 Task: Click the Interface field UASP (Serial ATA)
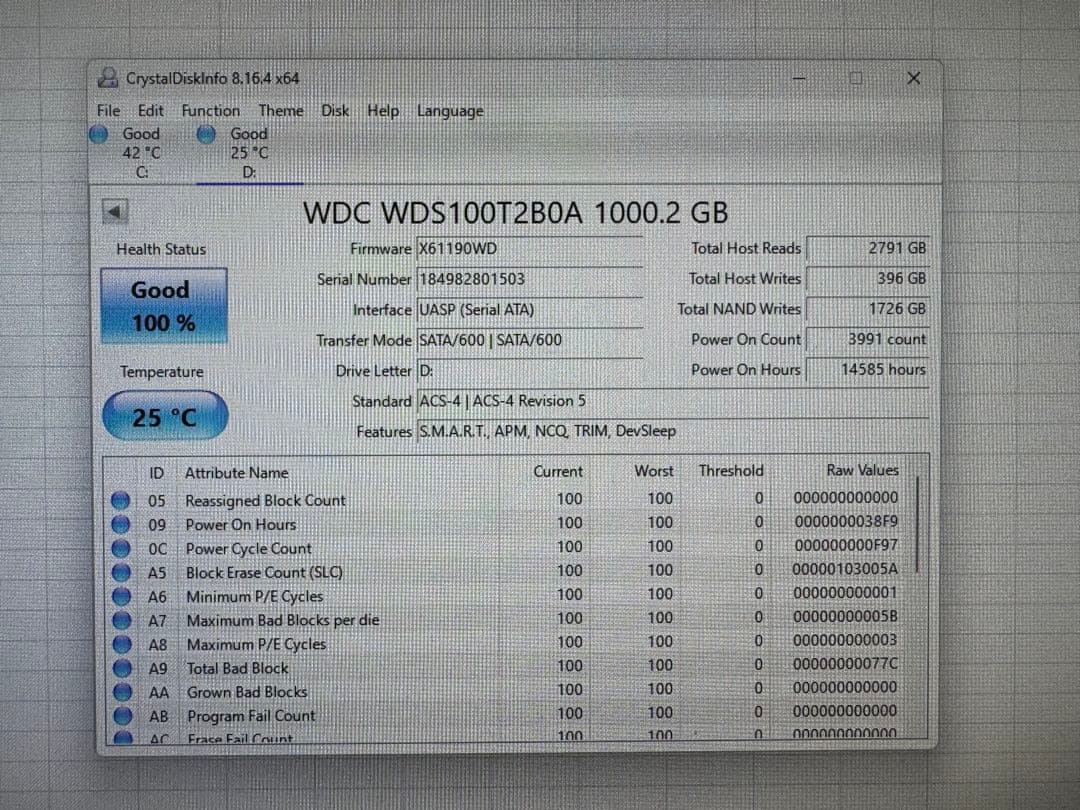pos(529,310)
